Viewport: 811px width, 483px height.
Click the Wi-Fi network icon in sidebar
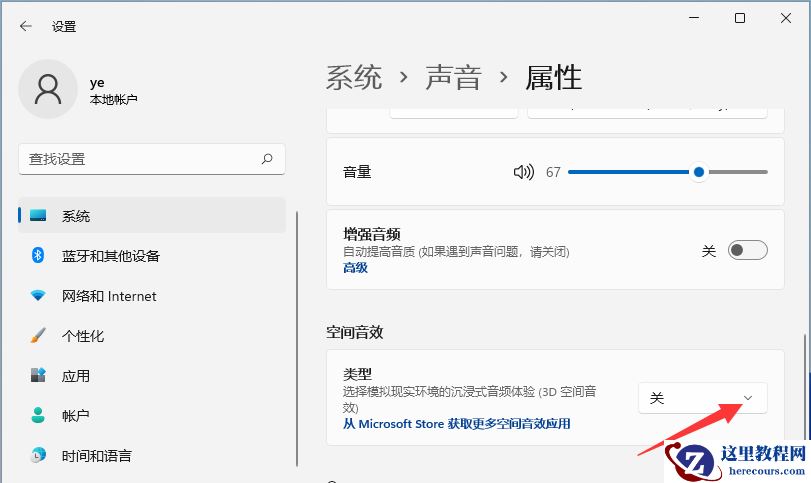click(x=38, y=295)
